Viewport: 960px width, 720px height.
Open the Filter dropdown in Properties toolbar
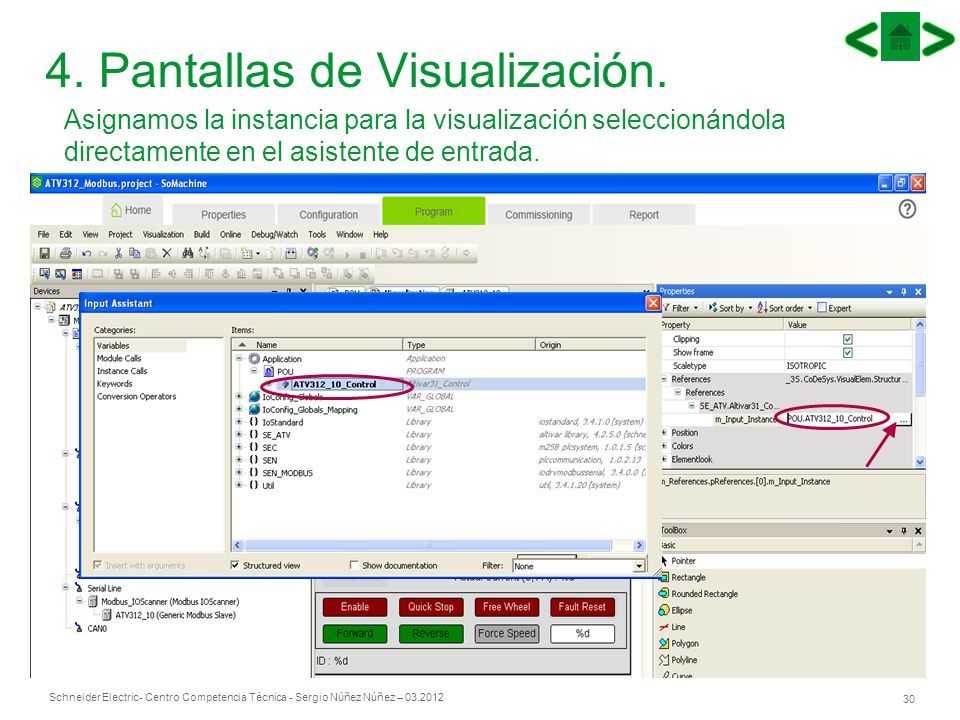(x=681, y=308)
